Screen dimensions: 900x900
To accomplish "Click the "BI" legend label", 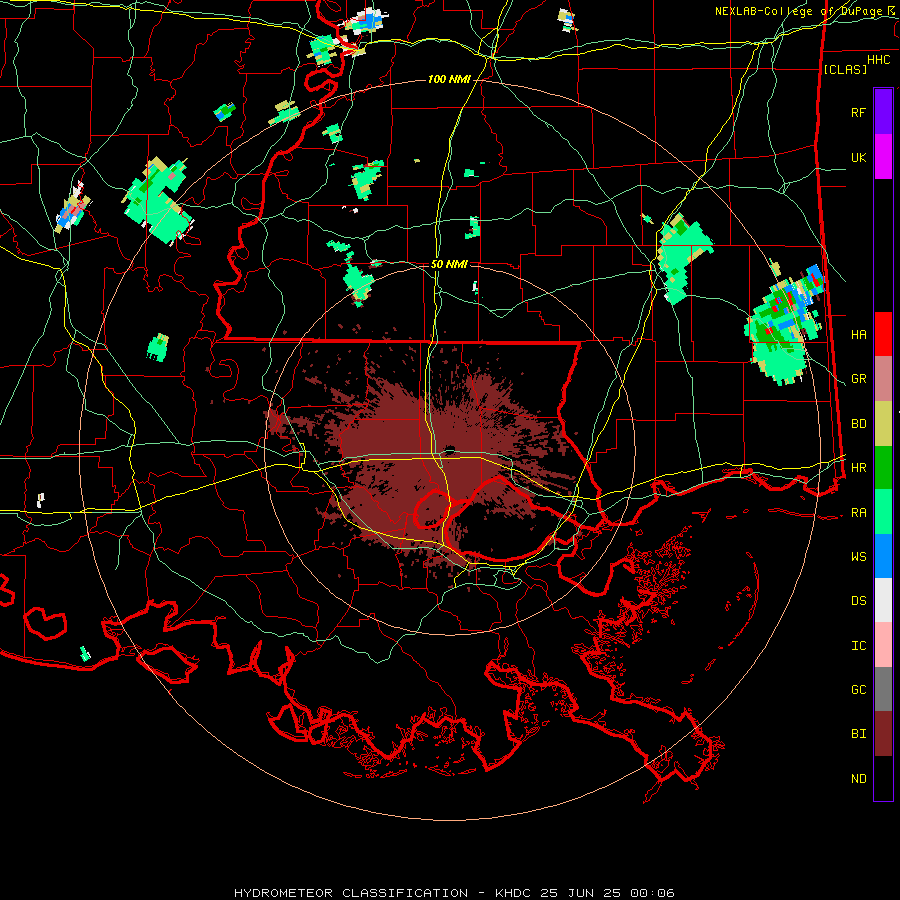I will (858, 734).
